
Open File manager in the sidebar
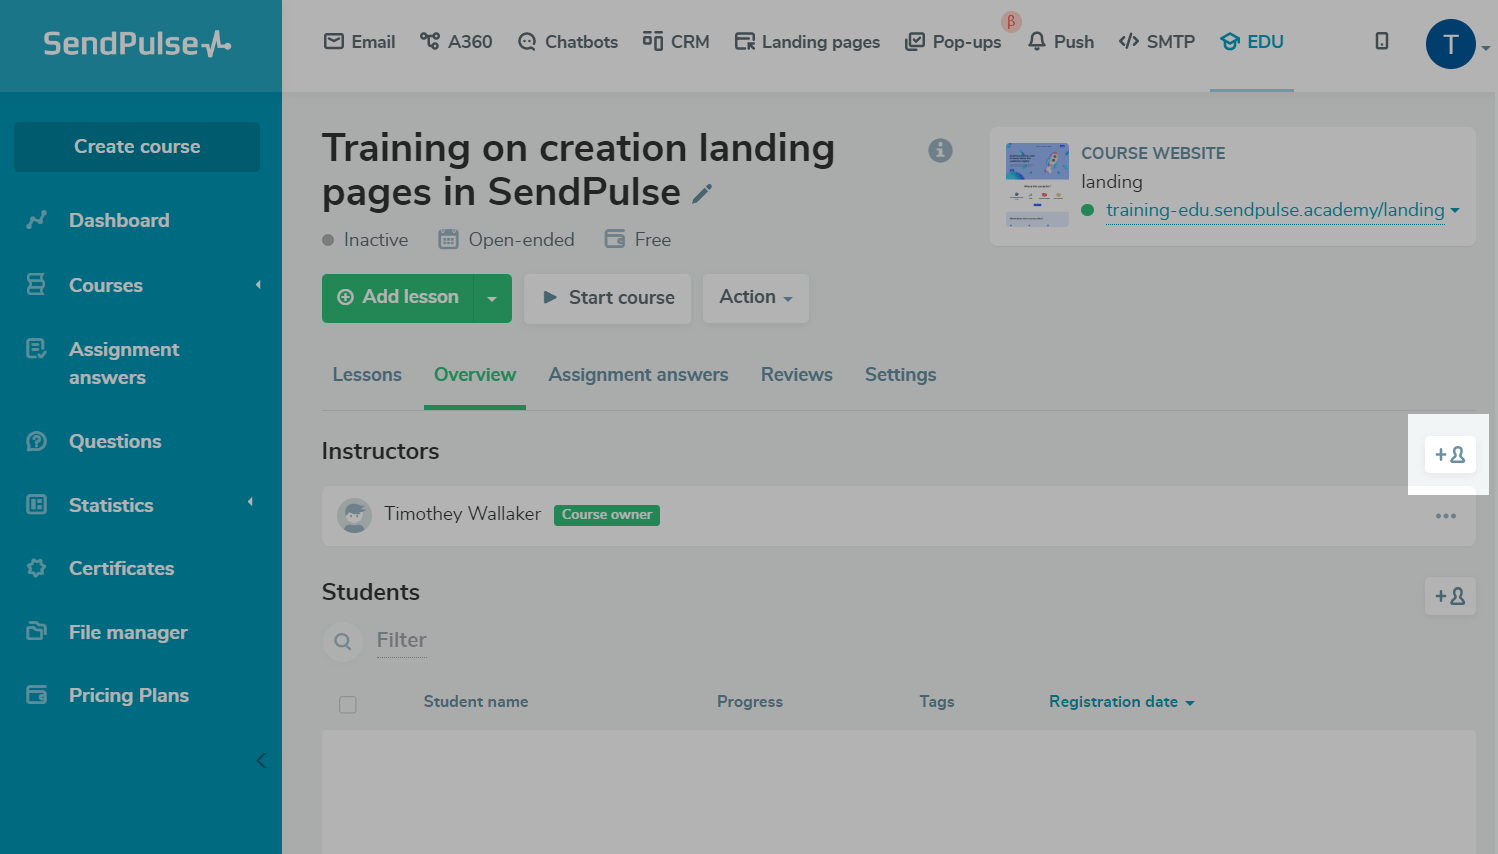(128, 632)
